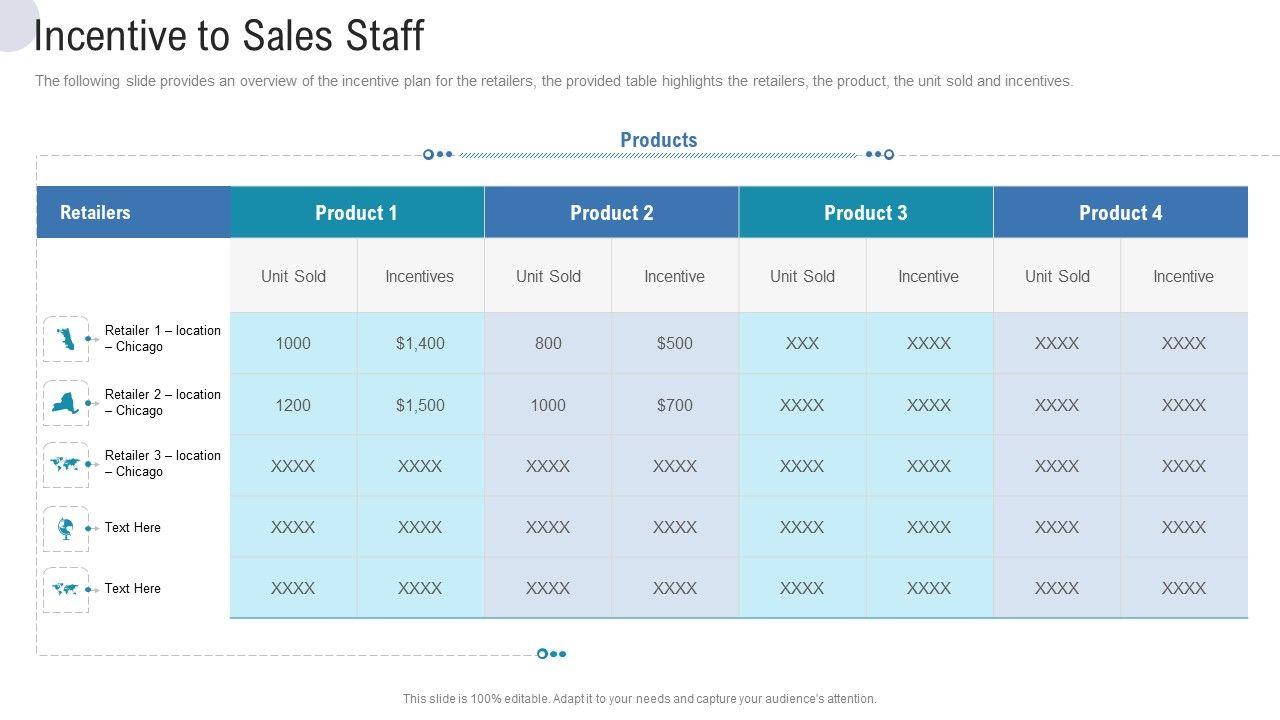Image resolution: width=1280 pixels, height=720 pixels.
Task: Select the Incentive to Sales Staff title
Action: pyautogui.click(x=229, y=36)
